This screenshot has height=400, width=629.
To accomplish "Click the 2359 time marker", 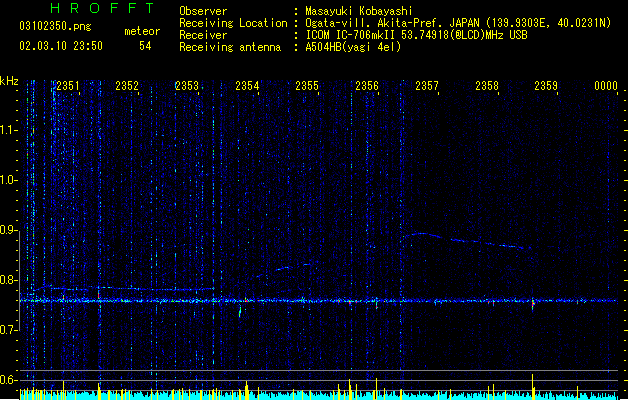I will pyautogui.click(x=546, y=86).
